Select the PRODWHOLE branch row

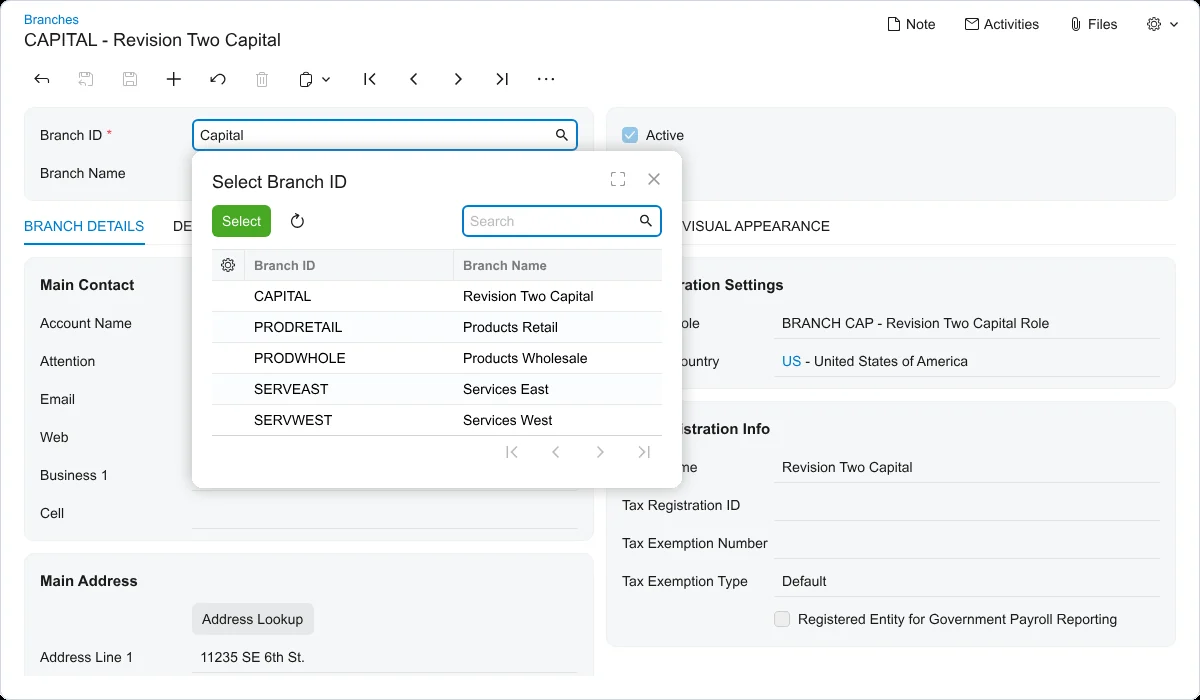pos(437,358)
